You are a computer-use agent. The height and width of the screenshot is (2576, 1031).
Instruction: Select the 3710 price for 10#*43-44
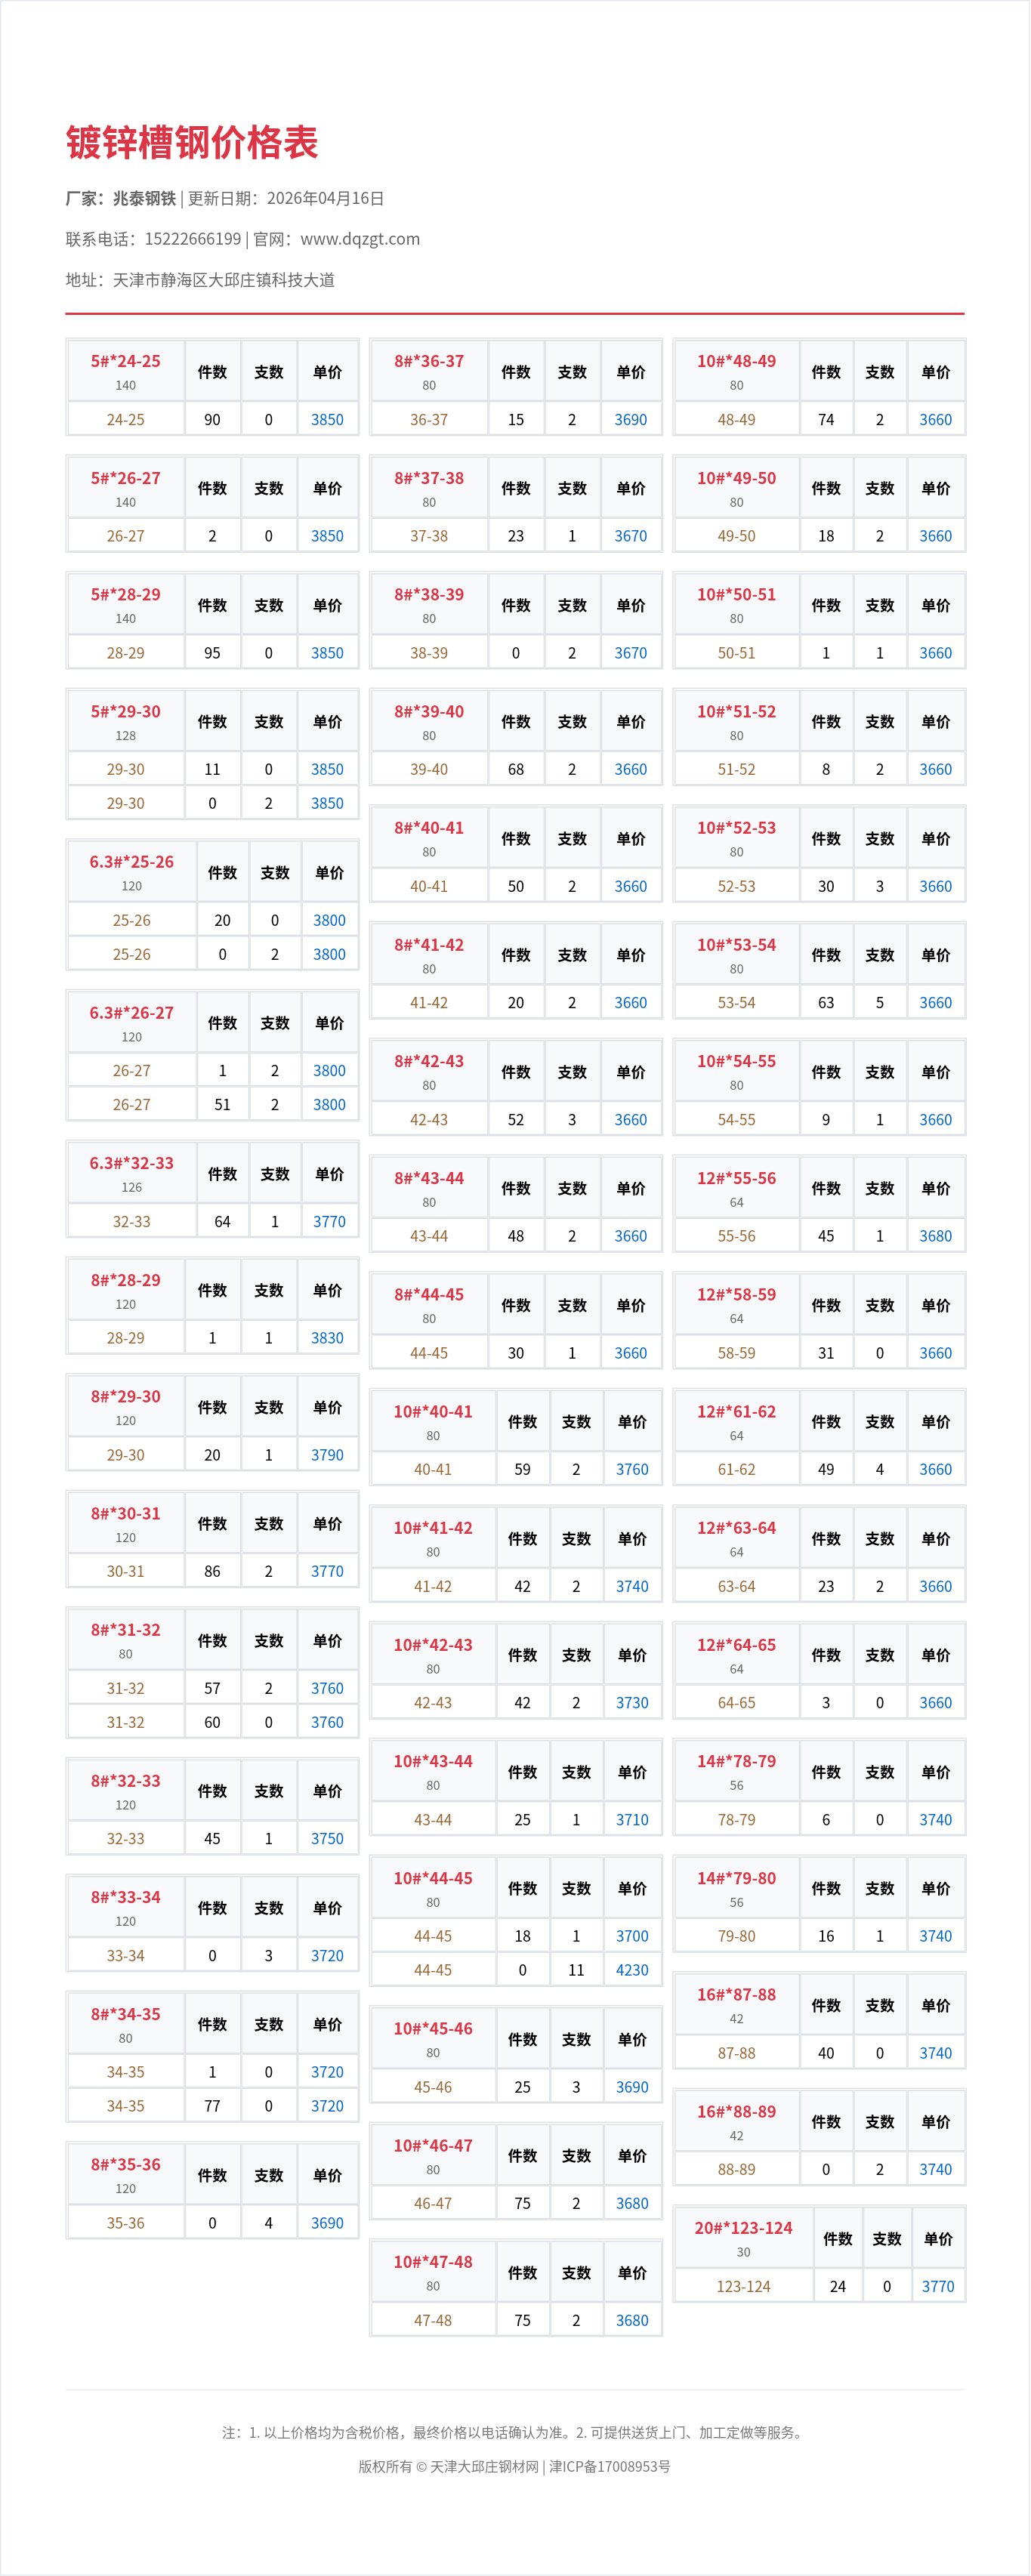click(x=632, y=1820)
